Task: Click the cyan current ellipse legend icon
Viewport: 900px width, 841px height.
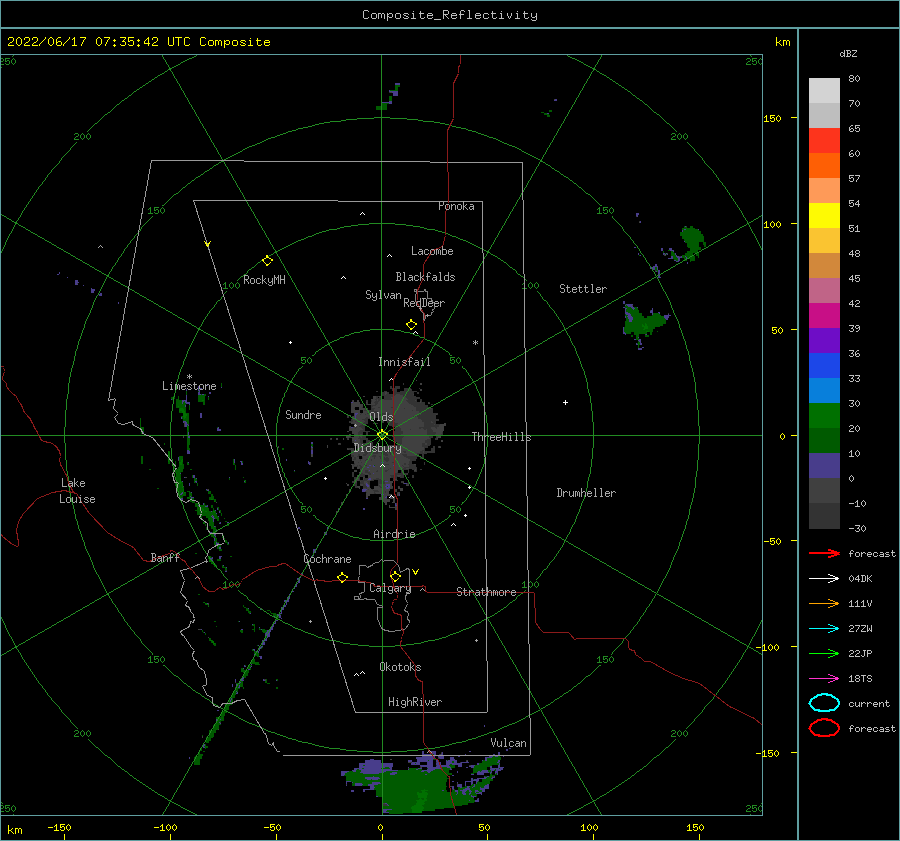Action: point(824,703)
